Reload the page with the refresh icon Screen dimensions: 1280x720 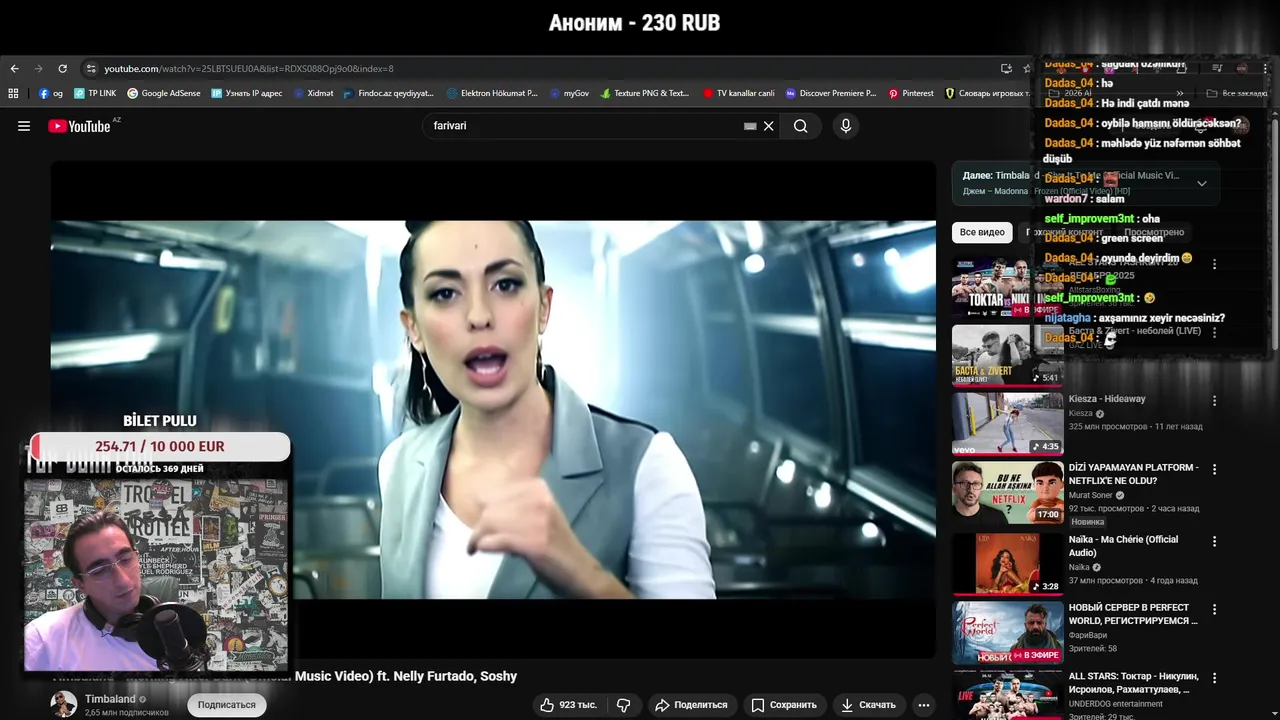tap(62, 69)
